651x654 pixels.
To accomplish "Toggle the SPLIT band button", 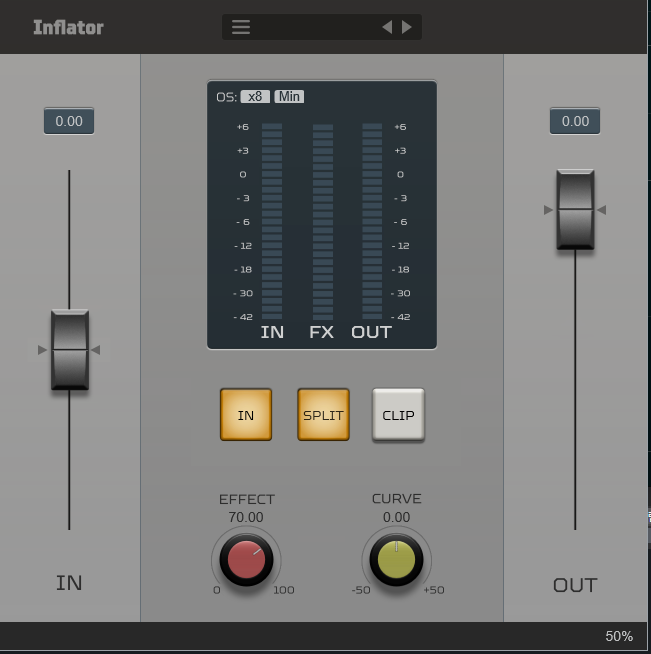I will click(x=323, y=415).
